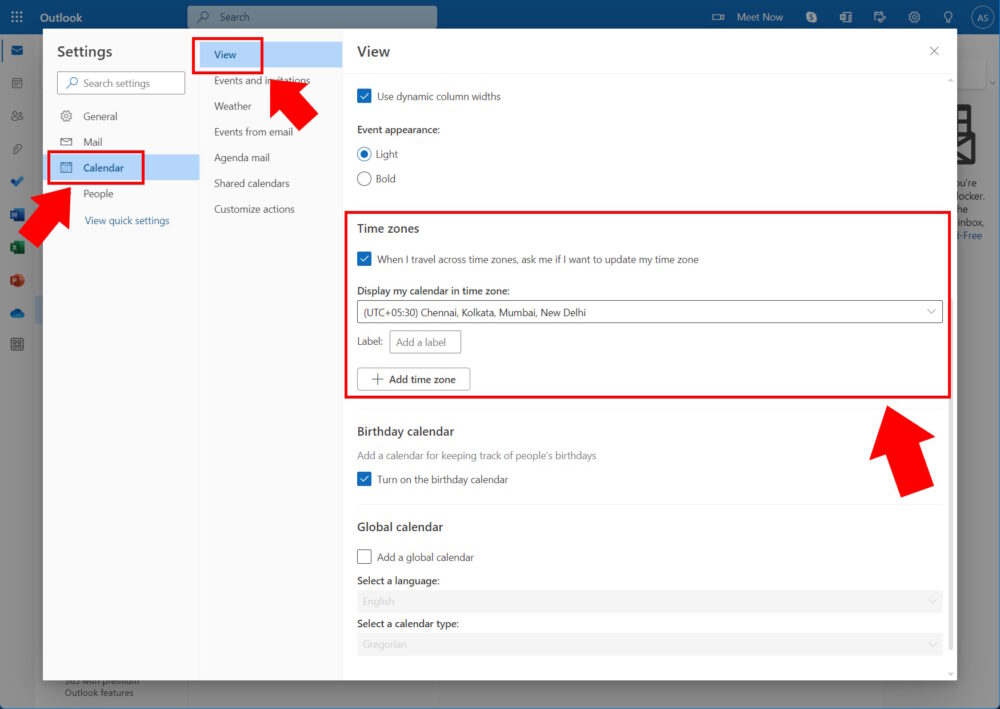Image resolution: width=1000 pixels, height=709 pixels.
Task: Open the app launcher waffle icon
Action: tap(17, 17)
